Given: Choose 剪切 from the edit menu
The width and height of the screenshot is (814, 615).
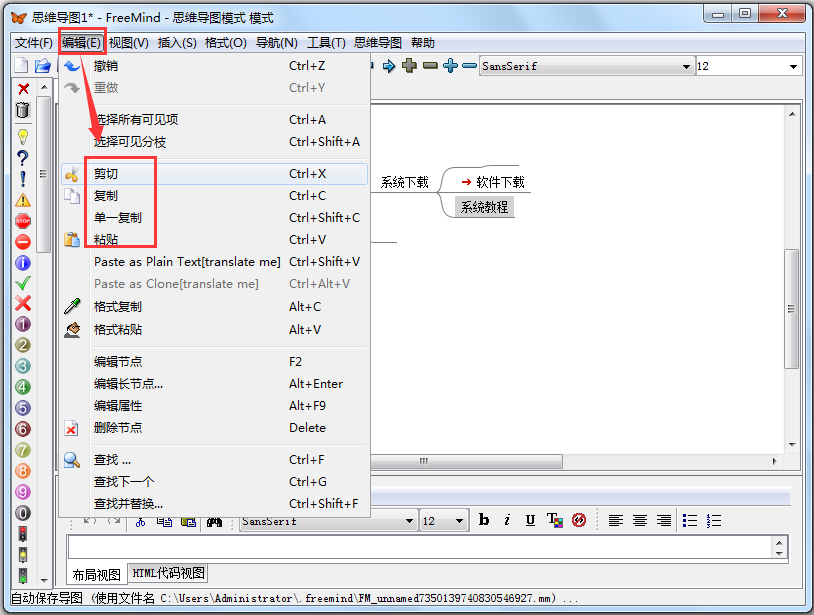Looking at the screenshot, I should pos(214,174).
